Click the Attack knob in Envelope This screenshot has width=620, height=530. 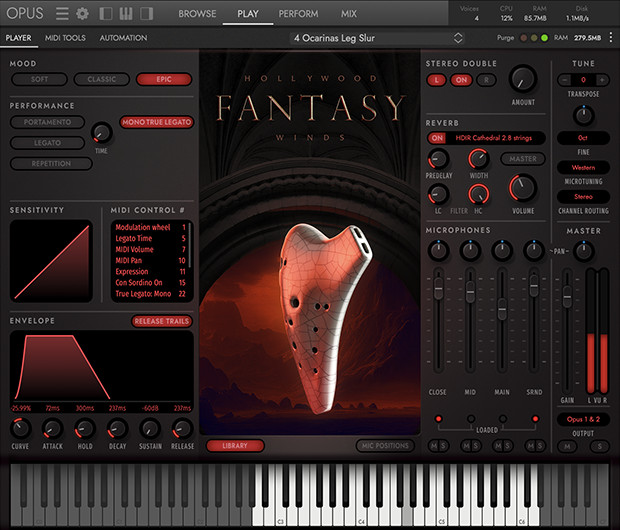click(x=53, y=428)
